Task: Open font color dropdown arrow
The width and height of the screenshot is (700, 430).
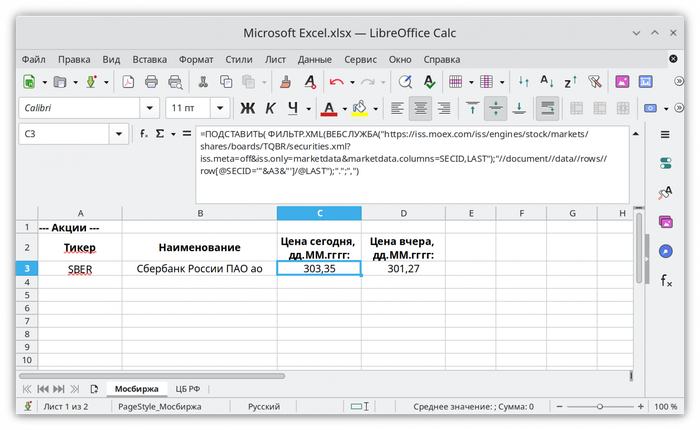Action: [345, 109]
